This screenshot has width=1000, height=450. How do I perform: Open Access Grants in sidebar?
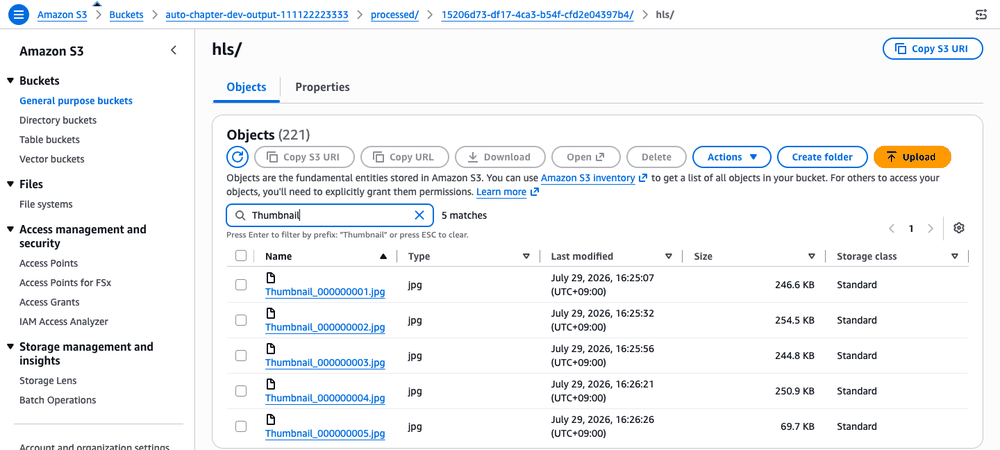(x=49, y=302)
